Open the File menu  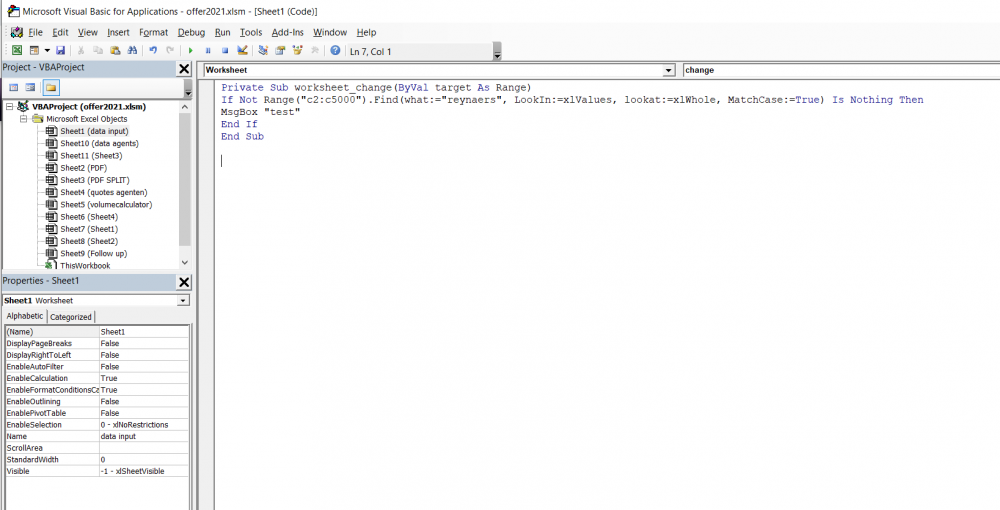[x=36, y=33]
